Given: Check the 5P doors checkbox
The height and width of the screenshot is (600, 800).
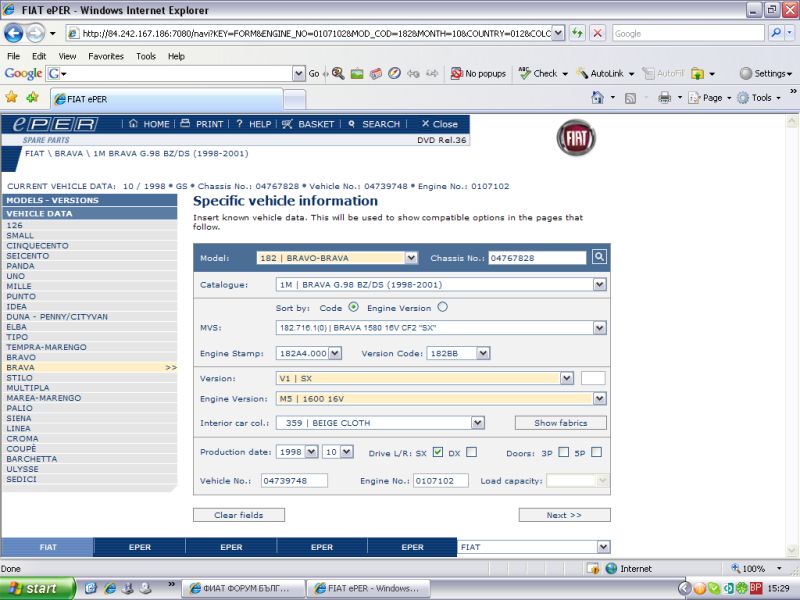Looking at the screenshot, I should [596, 452].
